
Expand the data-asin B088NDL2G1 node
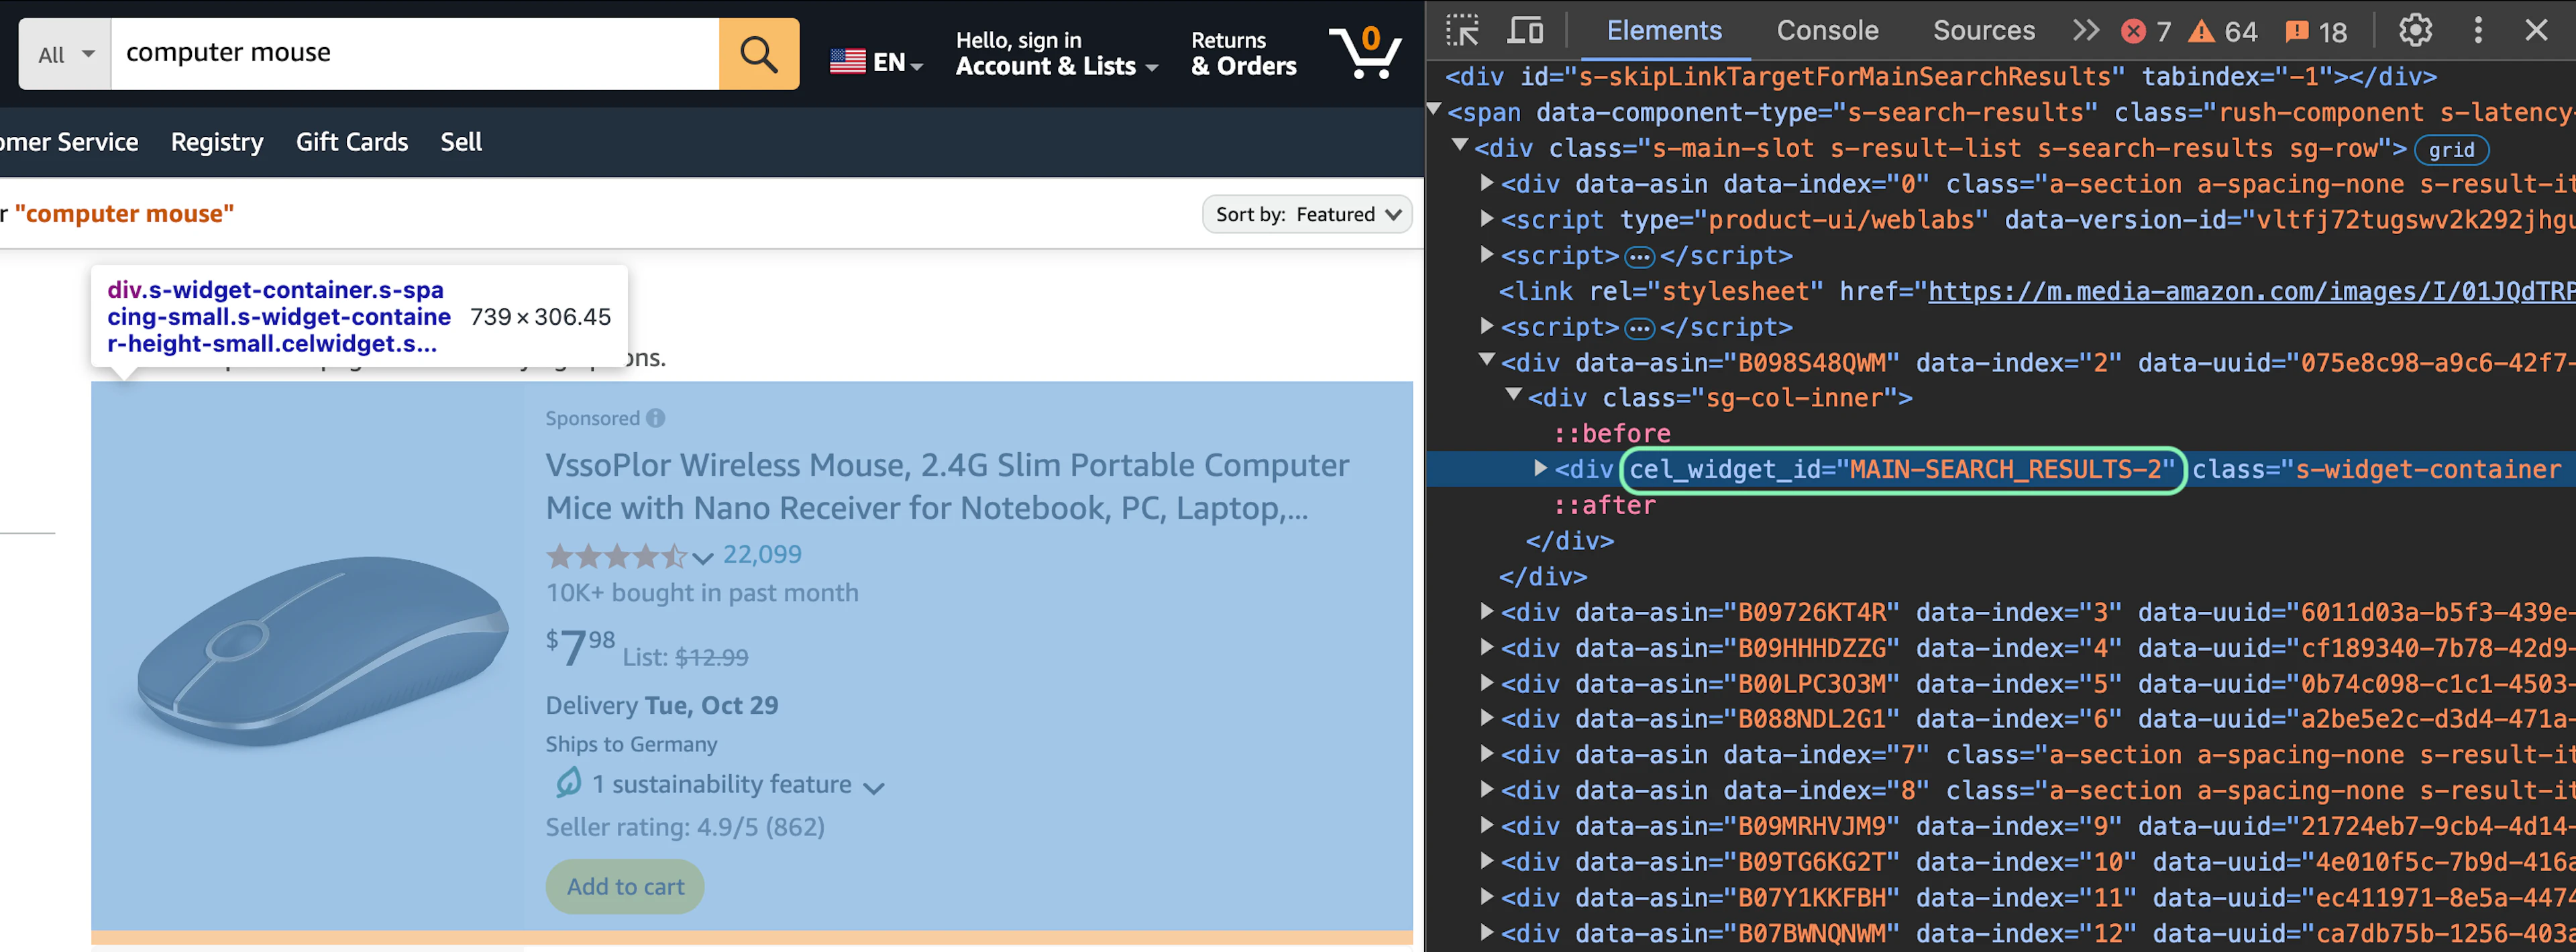pos(1487,717)
